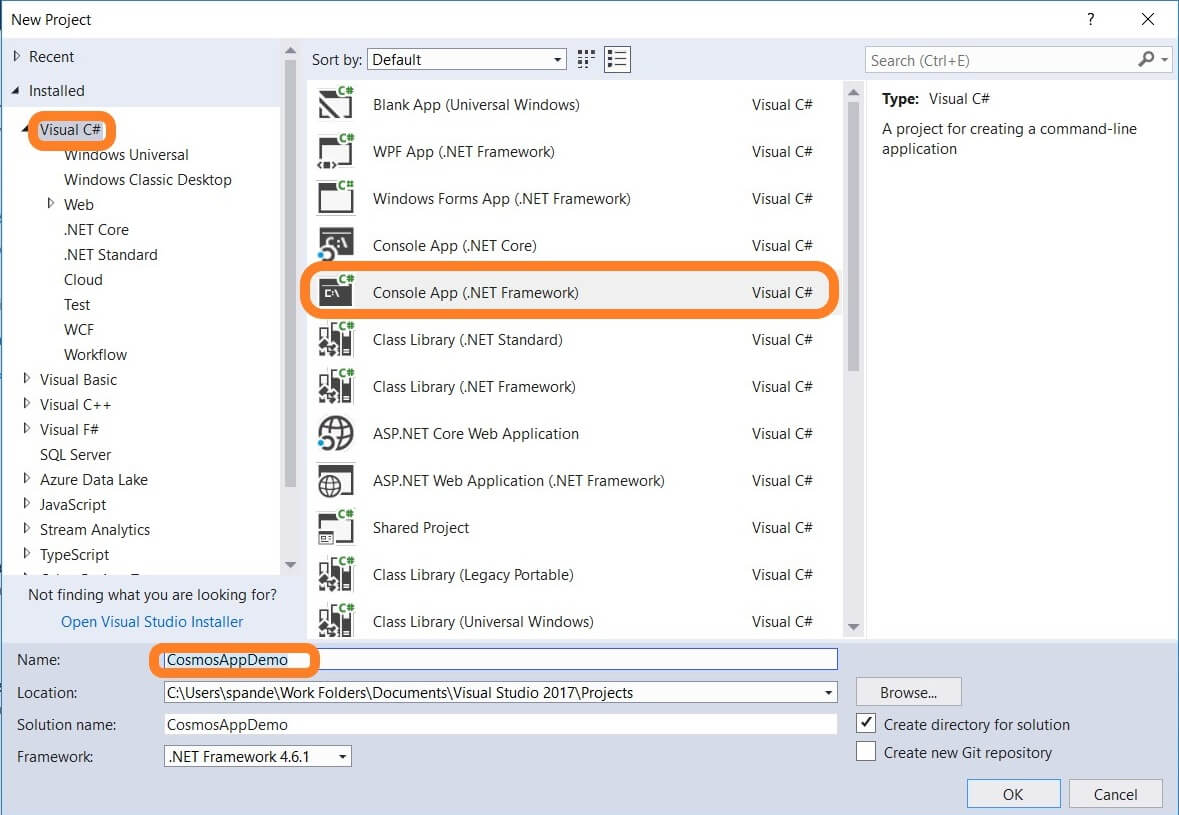Select ASP.NET Core Web Application template name
This screenshot has width=1179, height=815.
pos(475,434)
